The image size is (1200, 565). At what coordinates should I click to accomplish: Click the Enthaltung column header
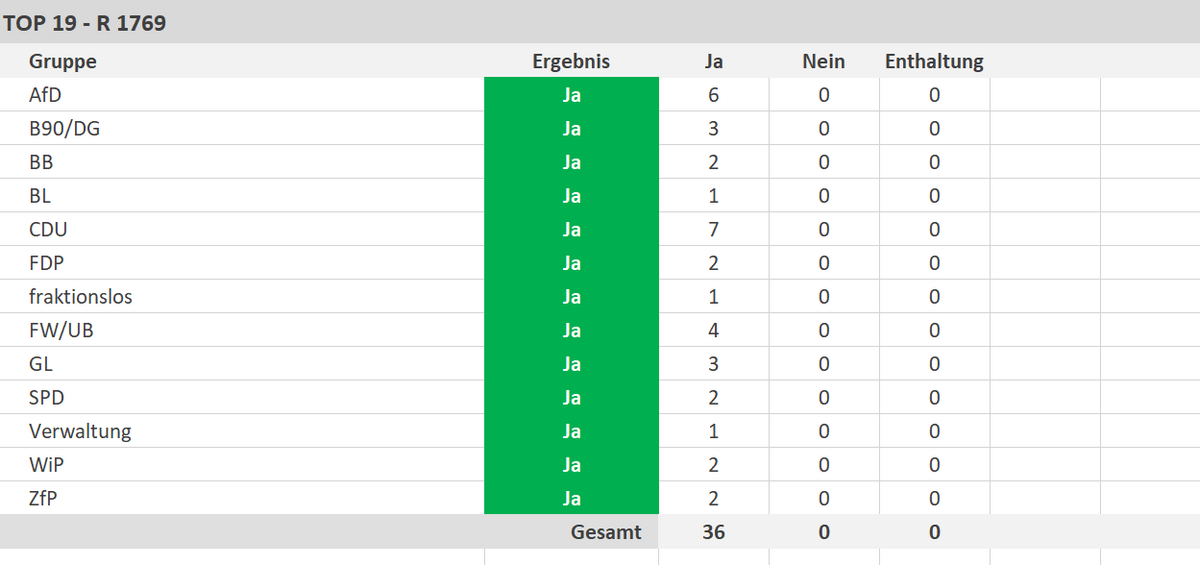tap(934, 61)
